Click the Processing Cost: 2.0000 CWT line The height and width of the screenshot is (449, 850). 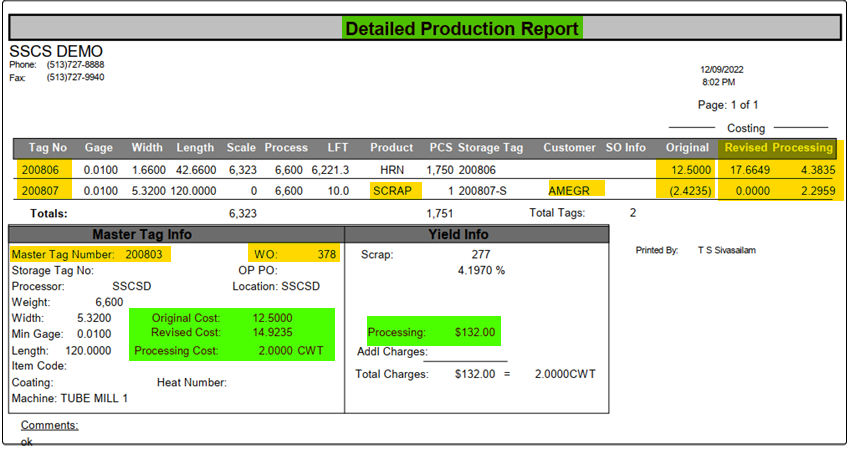[x=229, y=351]
